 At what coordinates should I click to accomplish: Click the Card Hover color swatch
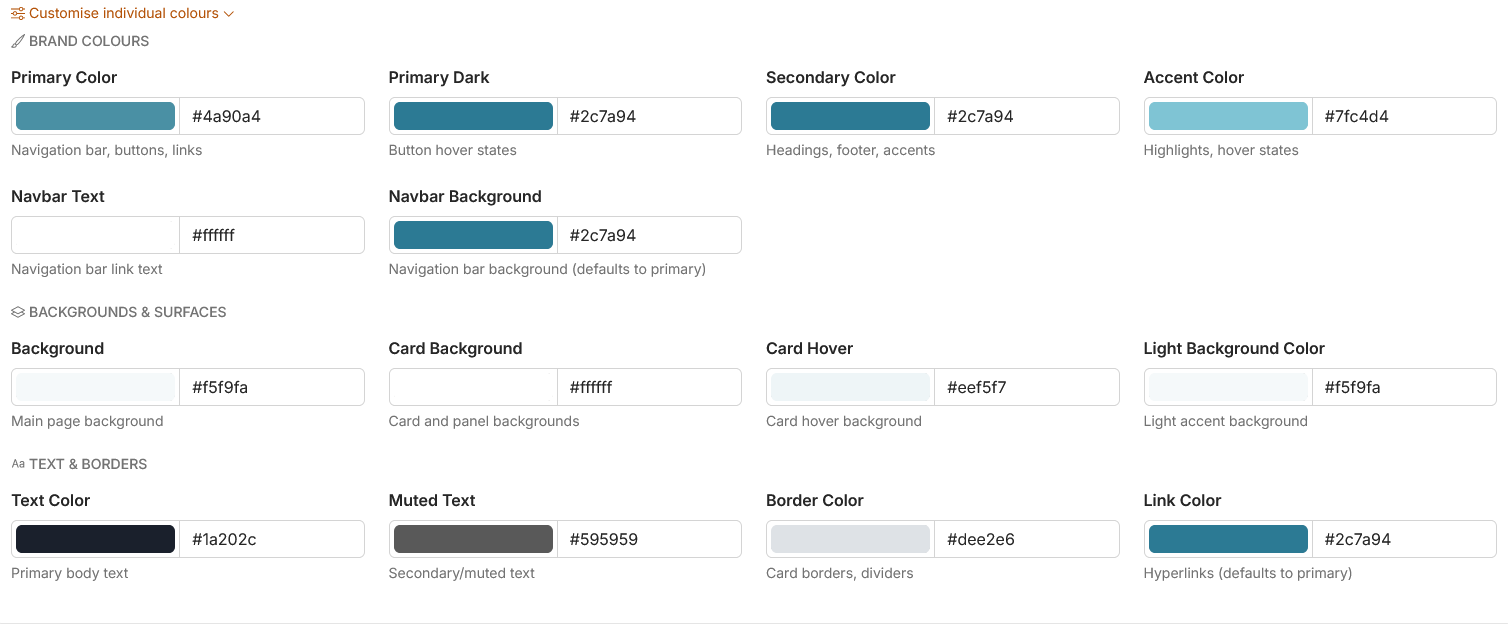(x=849, y=387)
